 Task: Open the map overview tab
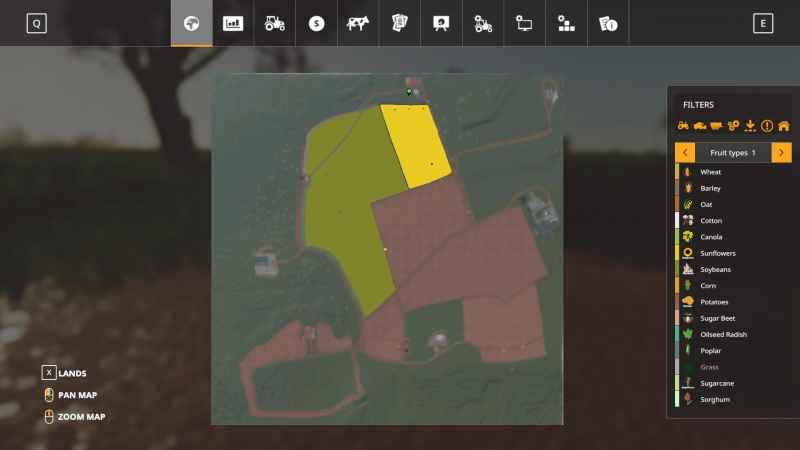[191, 23]
